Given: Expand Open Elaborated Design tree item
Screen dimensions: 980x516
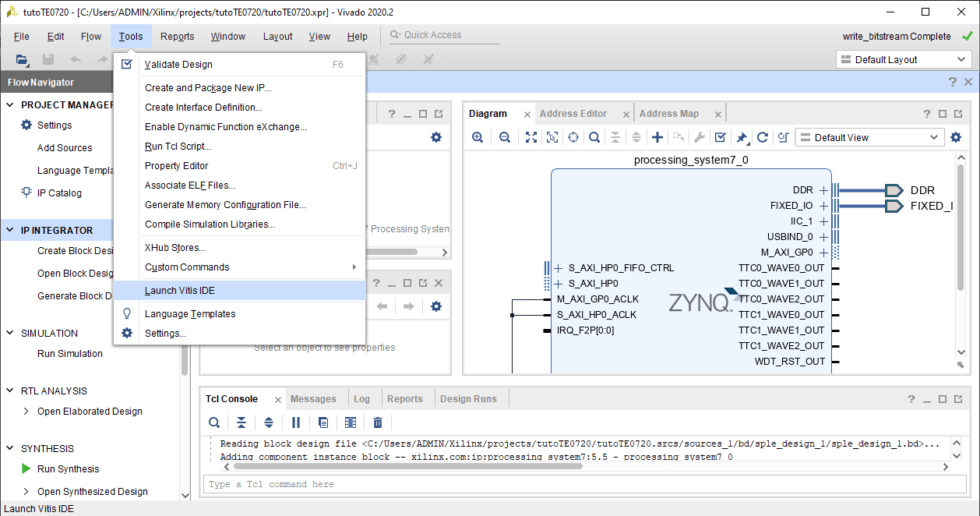Looking at the screenshot, I should pyautogui.click(x=26, y=411).
